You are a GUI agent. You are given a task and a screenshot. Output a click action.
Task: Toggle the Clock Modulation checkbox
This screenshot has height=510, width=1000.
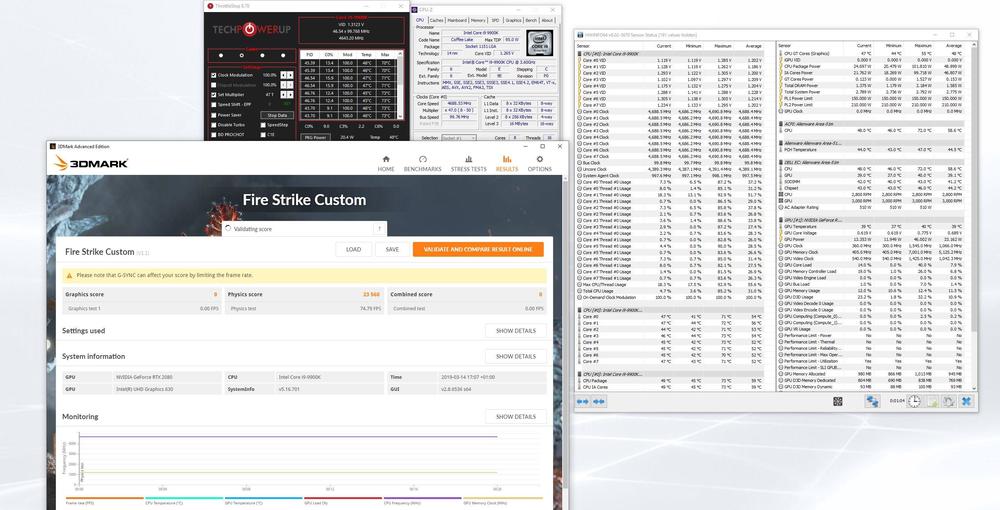pos(214,75)
